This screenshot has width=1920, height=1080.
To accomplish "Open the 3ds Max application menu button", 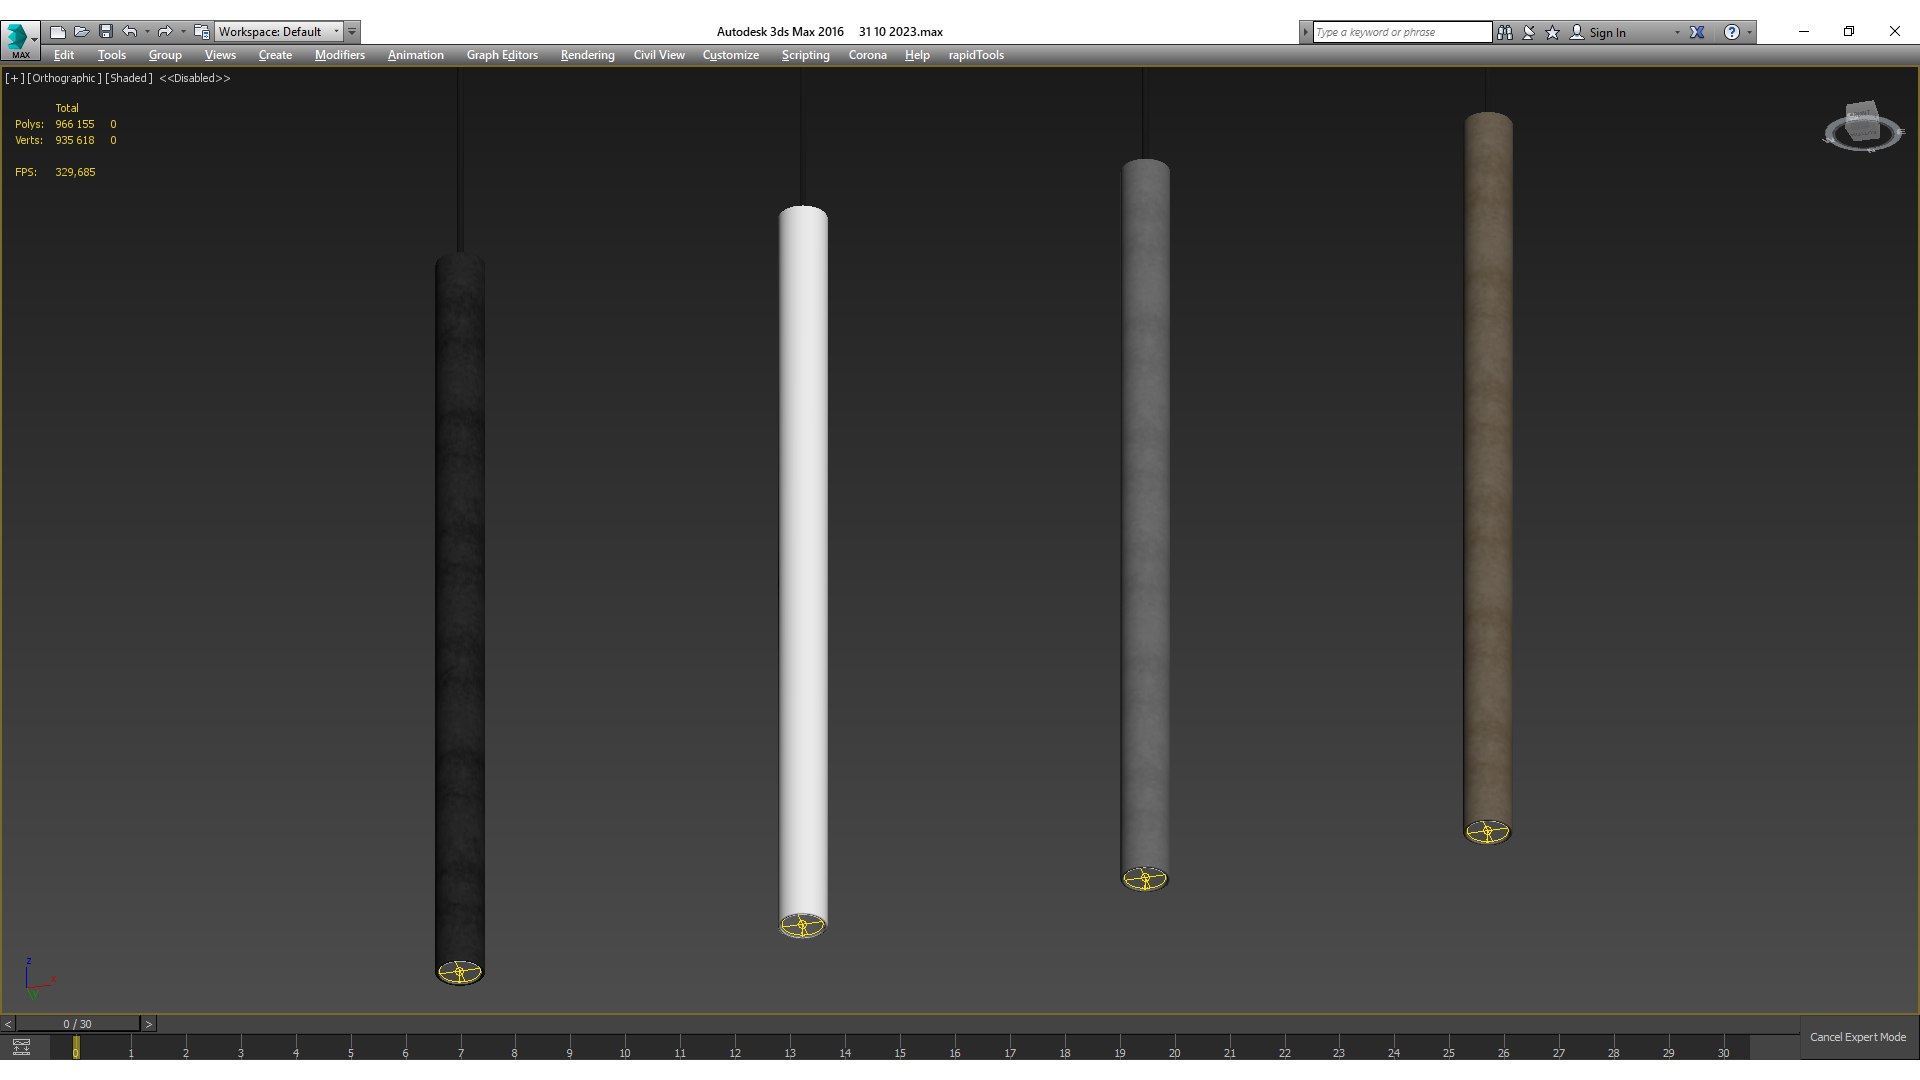I will tap(20, 40).
